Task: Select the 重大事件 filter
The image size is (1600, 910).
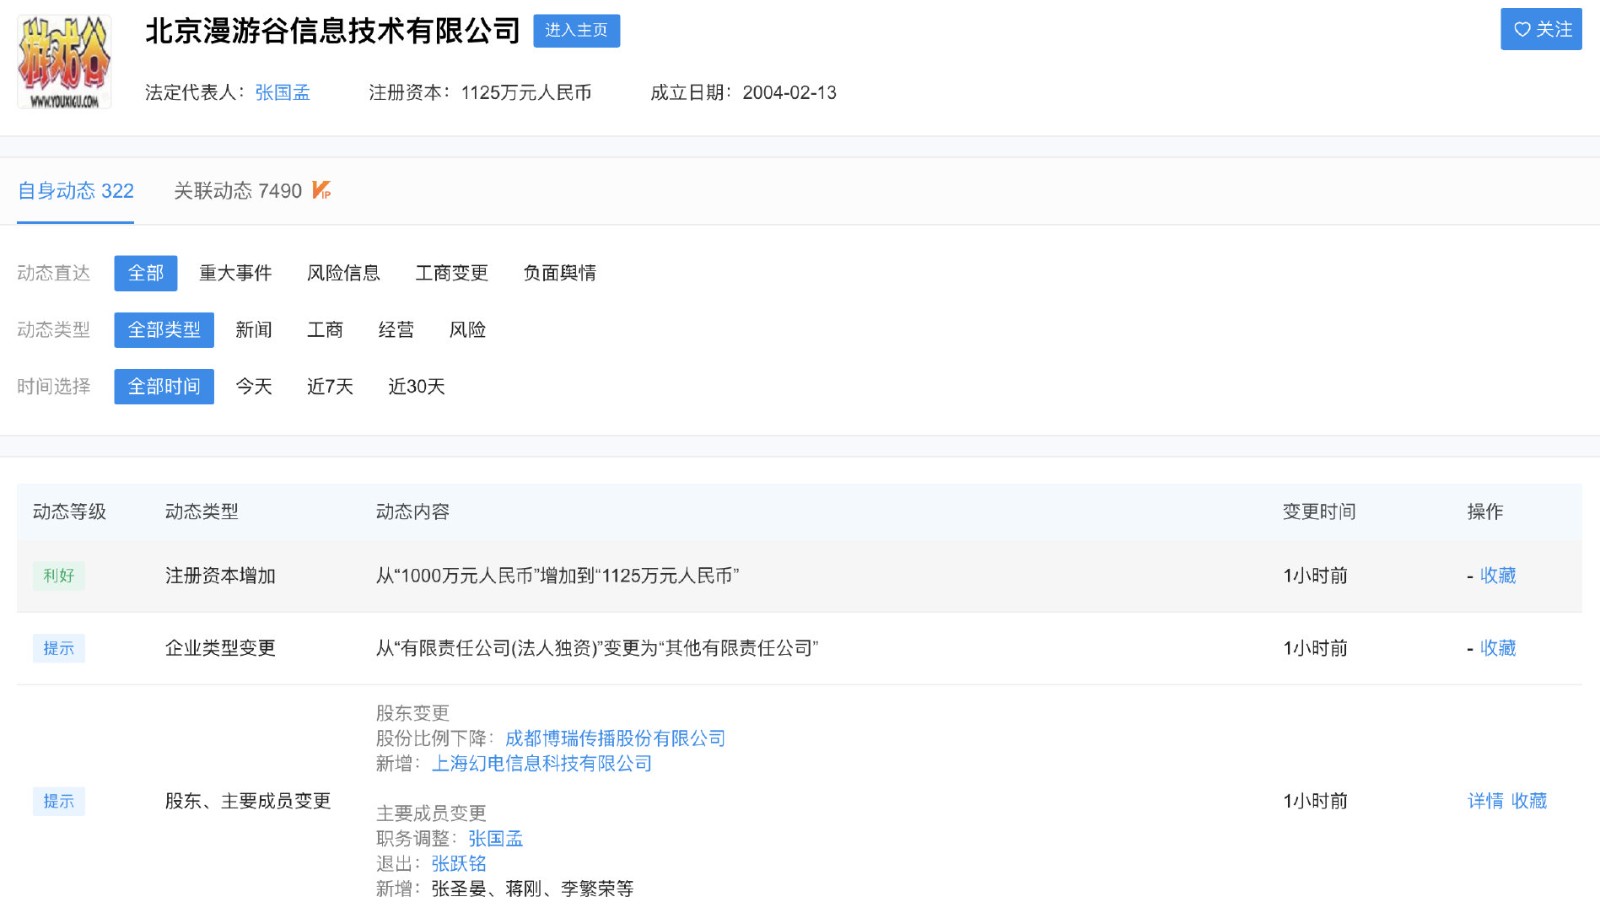Action: click(236, 273)
